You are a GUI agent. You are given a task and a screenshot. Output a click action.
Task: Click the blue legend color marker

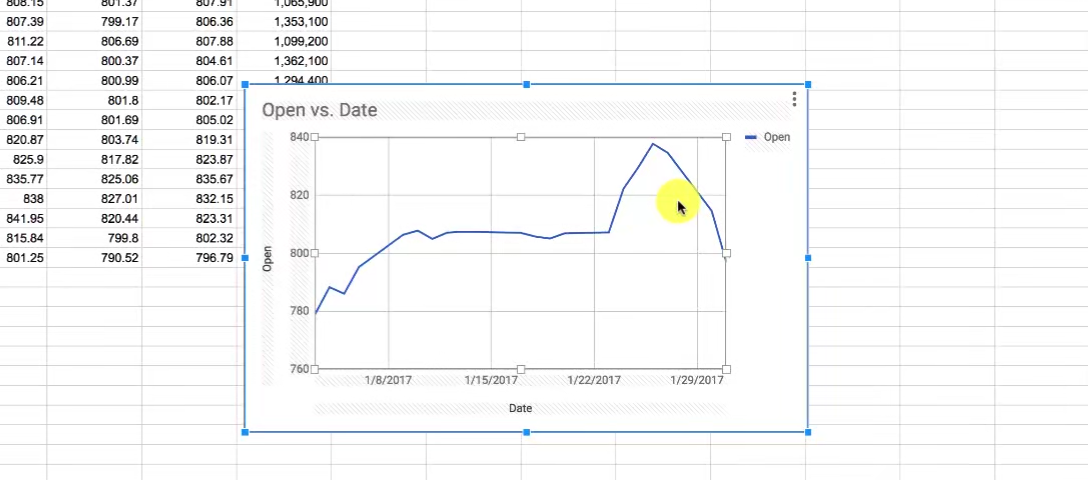click(x=751, y=137)
